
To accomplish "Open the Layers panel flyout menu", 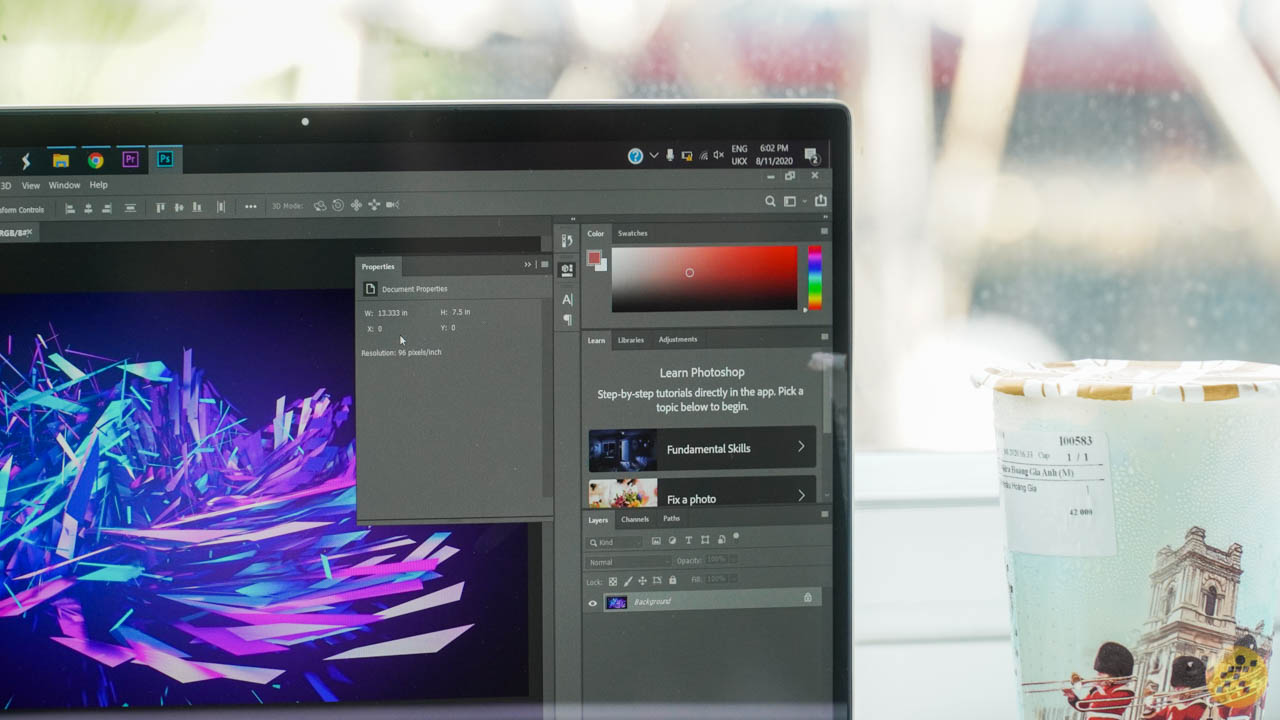I will (x=825, y=514).
